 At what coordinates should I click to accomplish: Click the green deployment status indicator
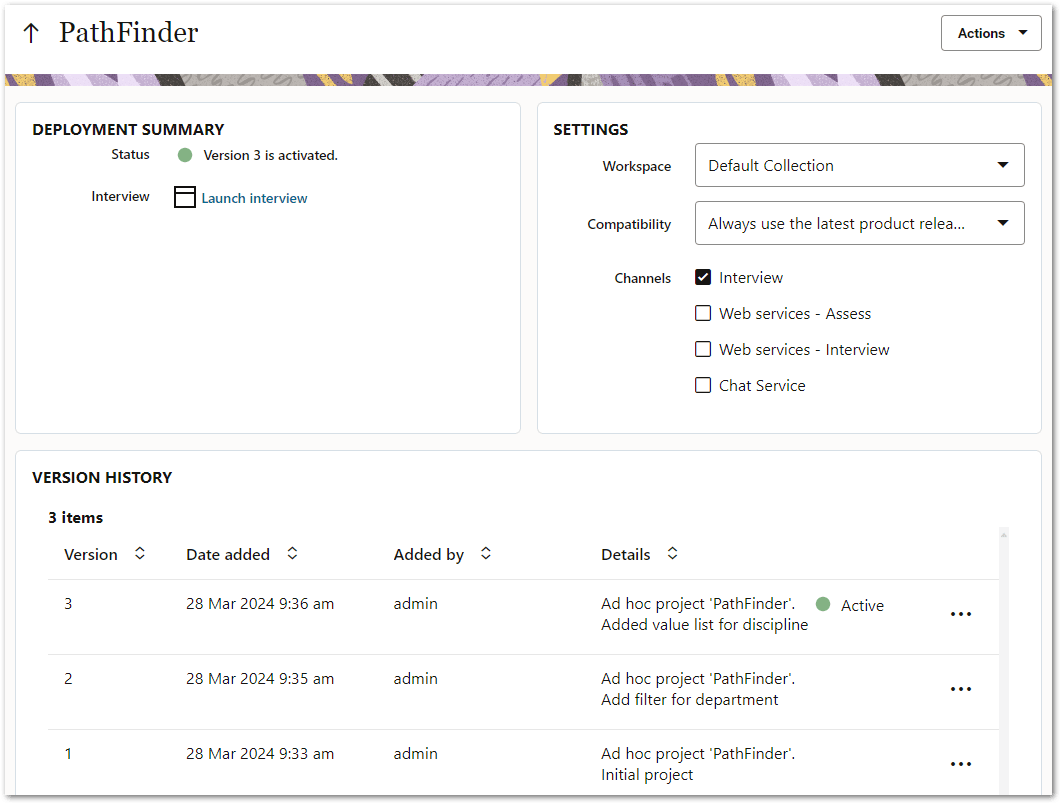185,156
